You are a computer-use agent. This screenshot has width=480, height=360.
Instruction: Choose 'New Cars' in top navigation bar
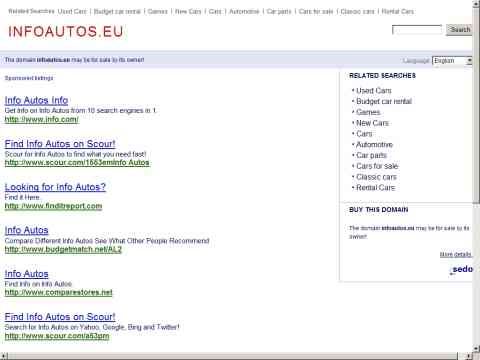click(x=188, y=11)
